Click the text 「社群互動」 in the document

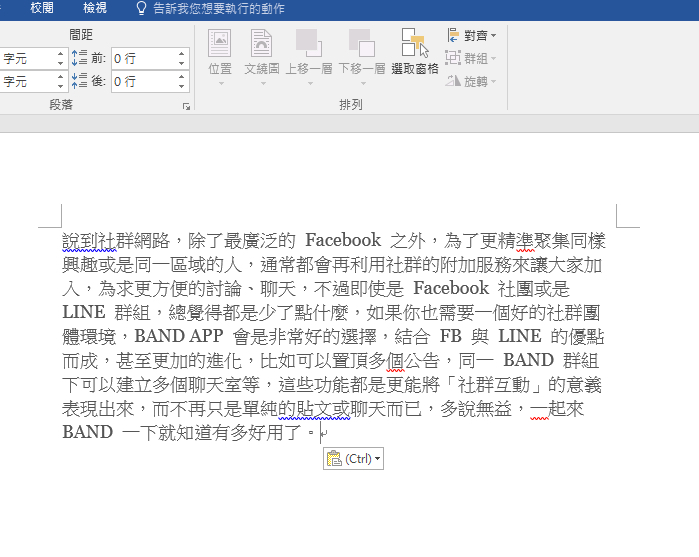tap(493, 384)
